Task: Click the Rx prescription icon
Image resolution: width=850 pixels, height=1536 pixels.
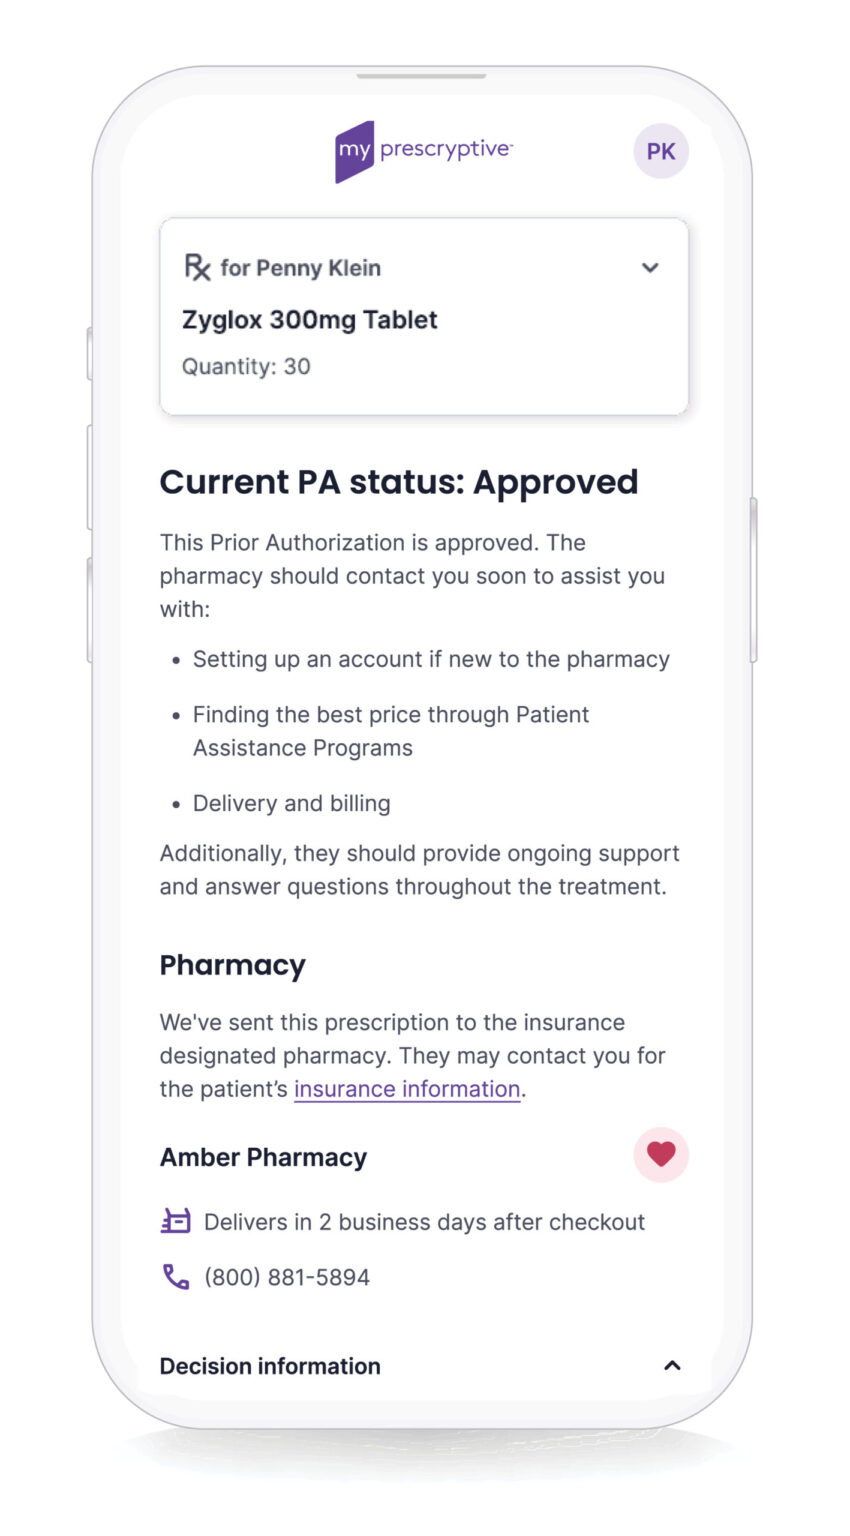Action: coord(197,267)
